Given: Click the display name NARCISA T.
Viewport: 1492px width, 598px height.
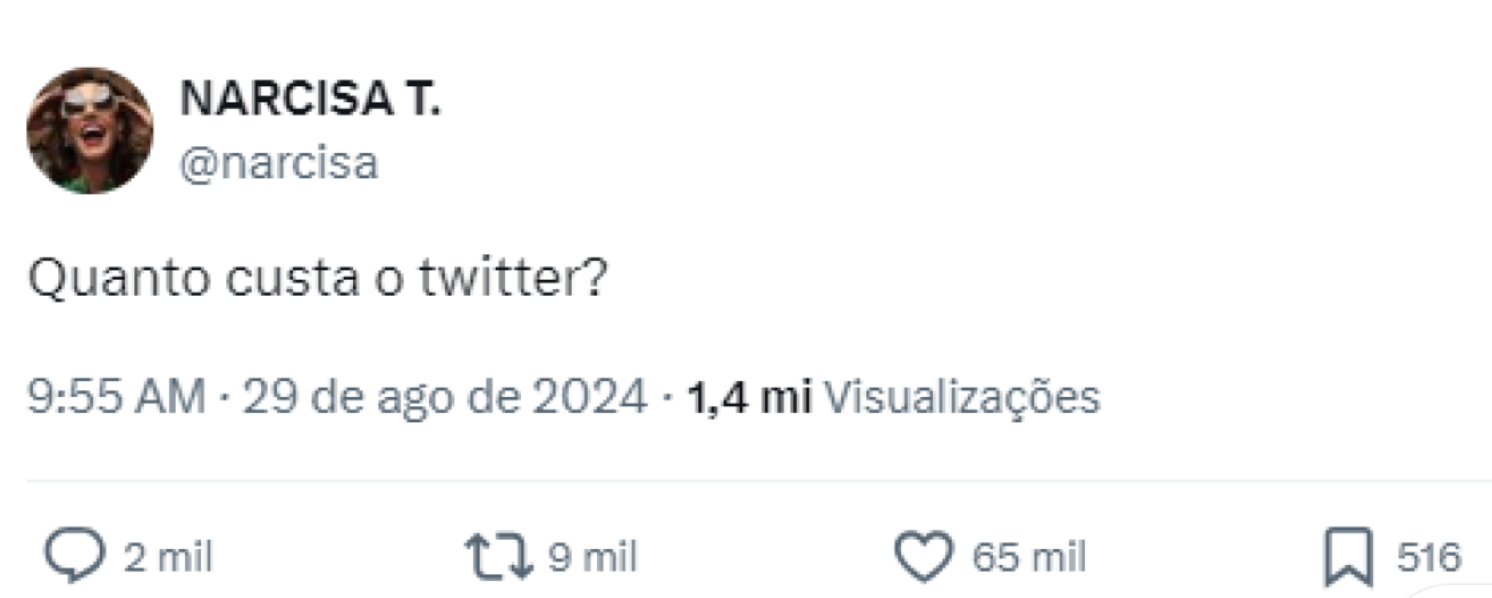Looking at the screenshot, I should pos(310,99).
